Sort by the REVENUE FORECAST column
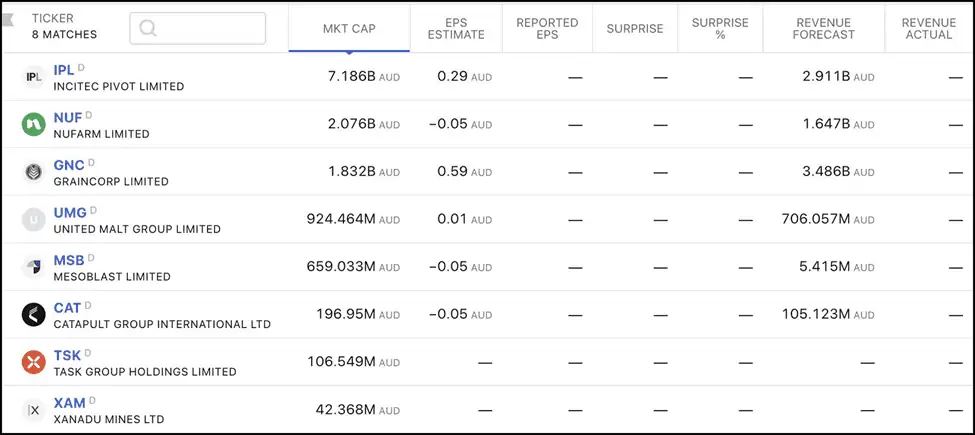Image resolution: width=975 pixels, height=435 pixels. pos(824,29)
